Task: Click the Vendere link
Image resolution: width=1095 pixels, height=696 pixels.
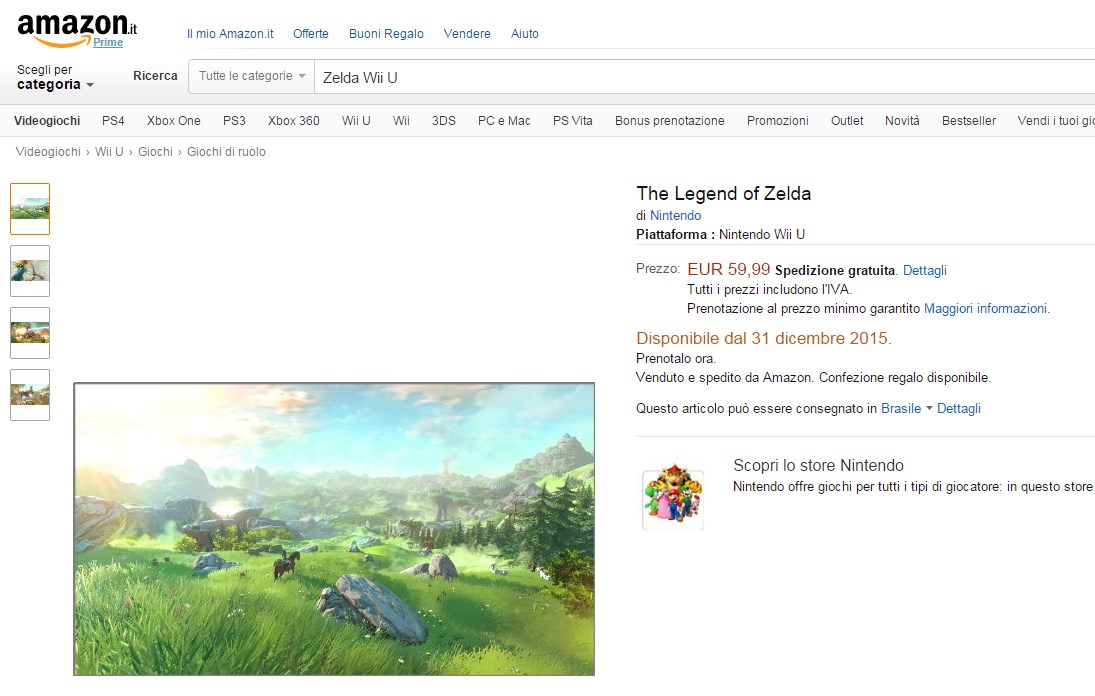Action: click(x=467, y=34)
